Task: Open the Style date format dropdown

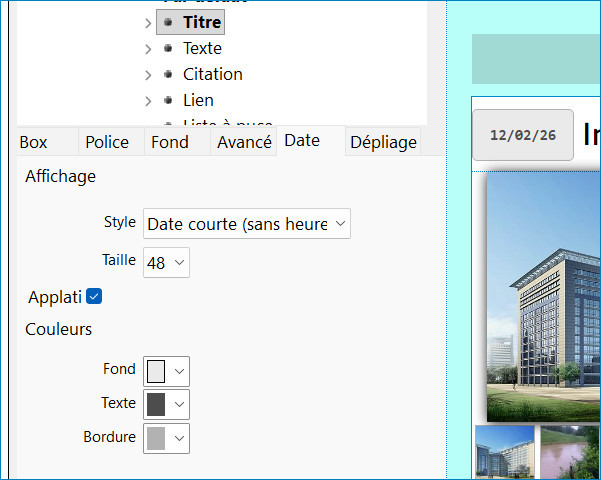Action: 247,224
